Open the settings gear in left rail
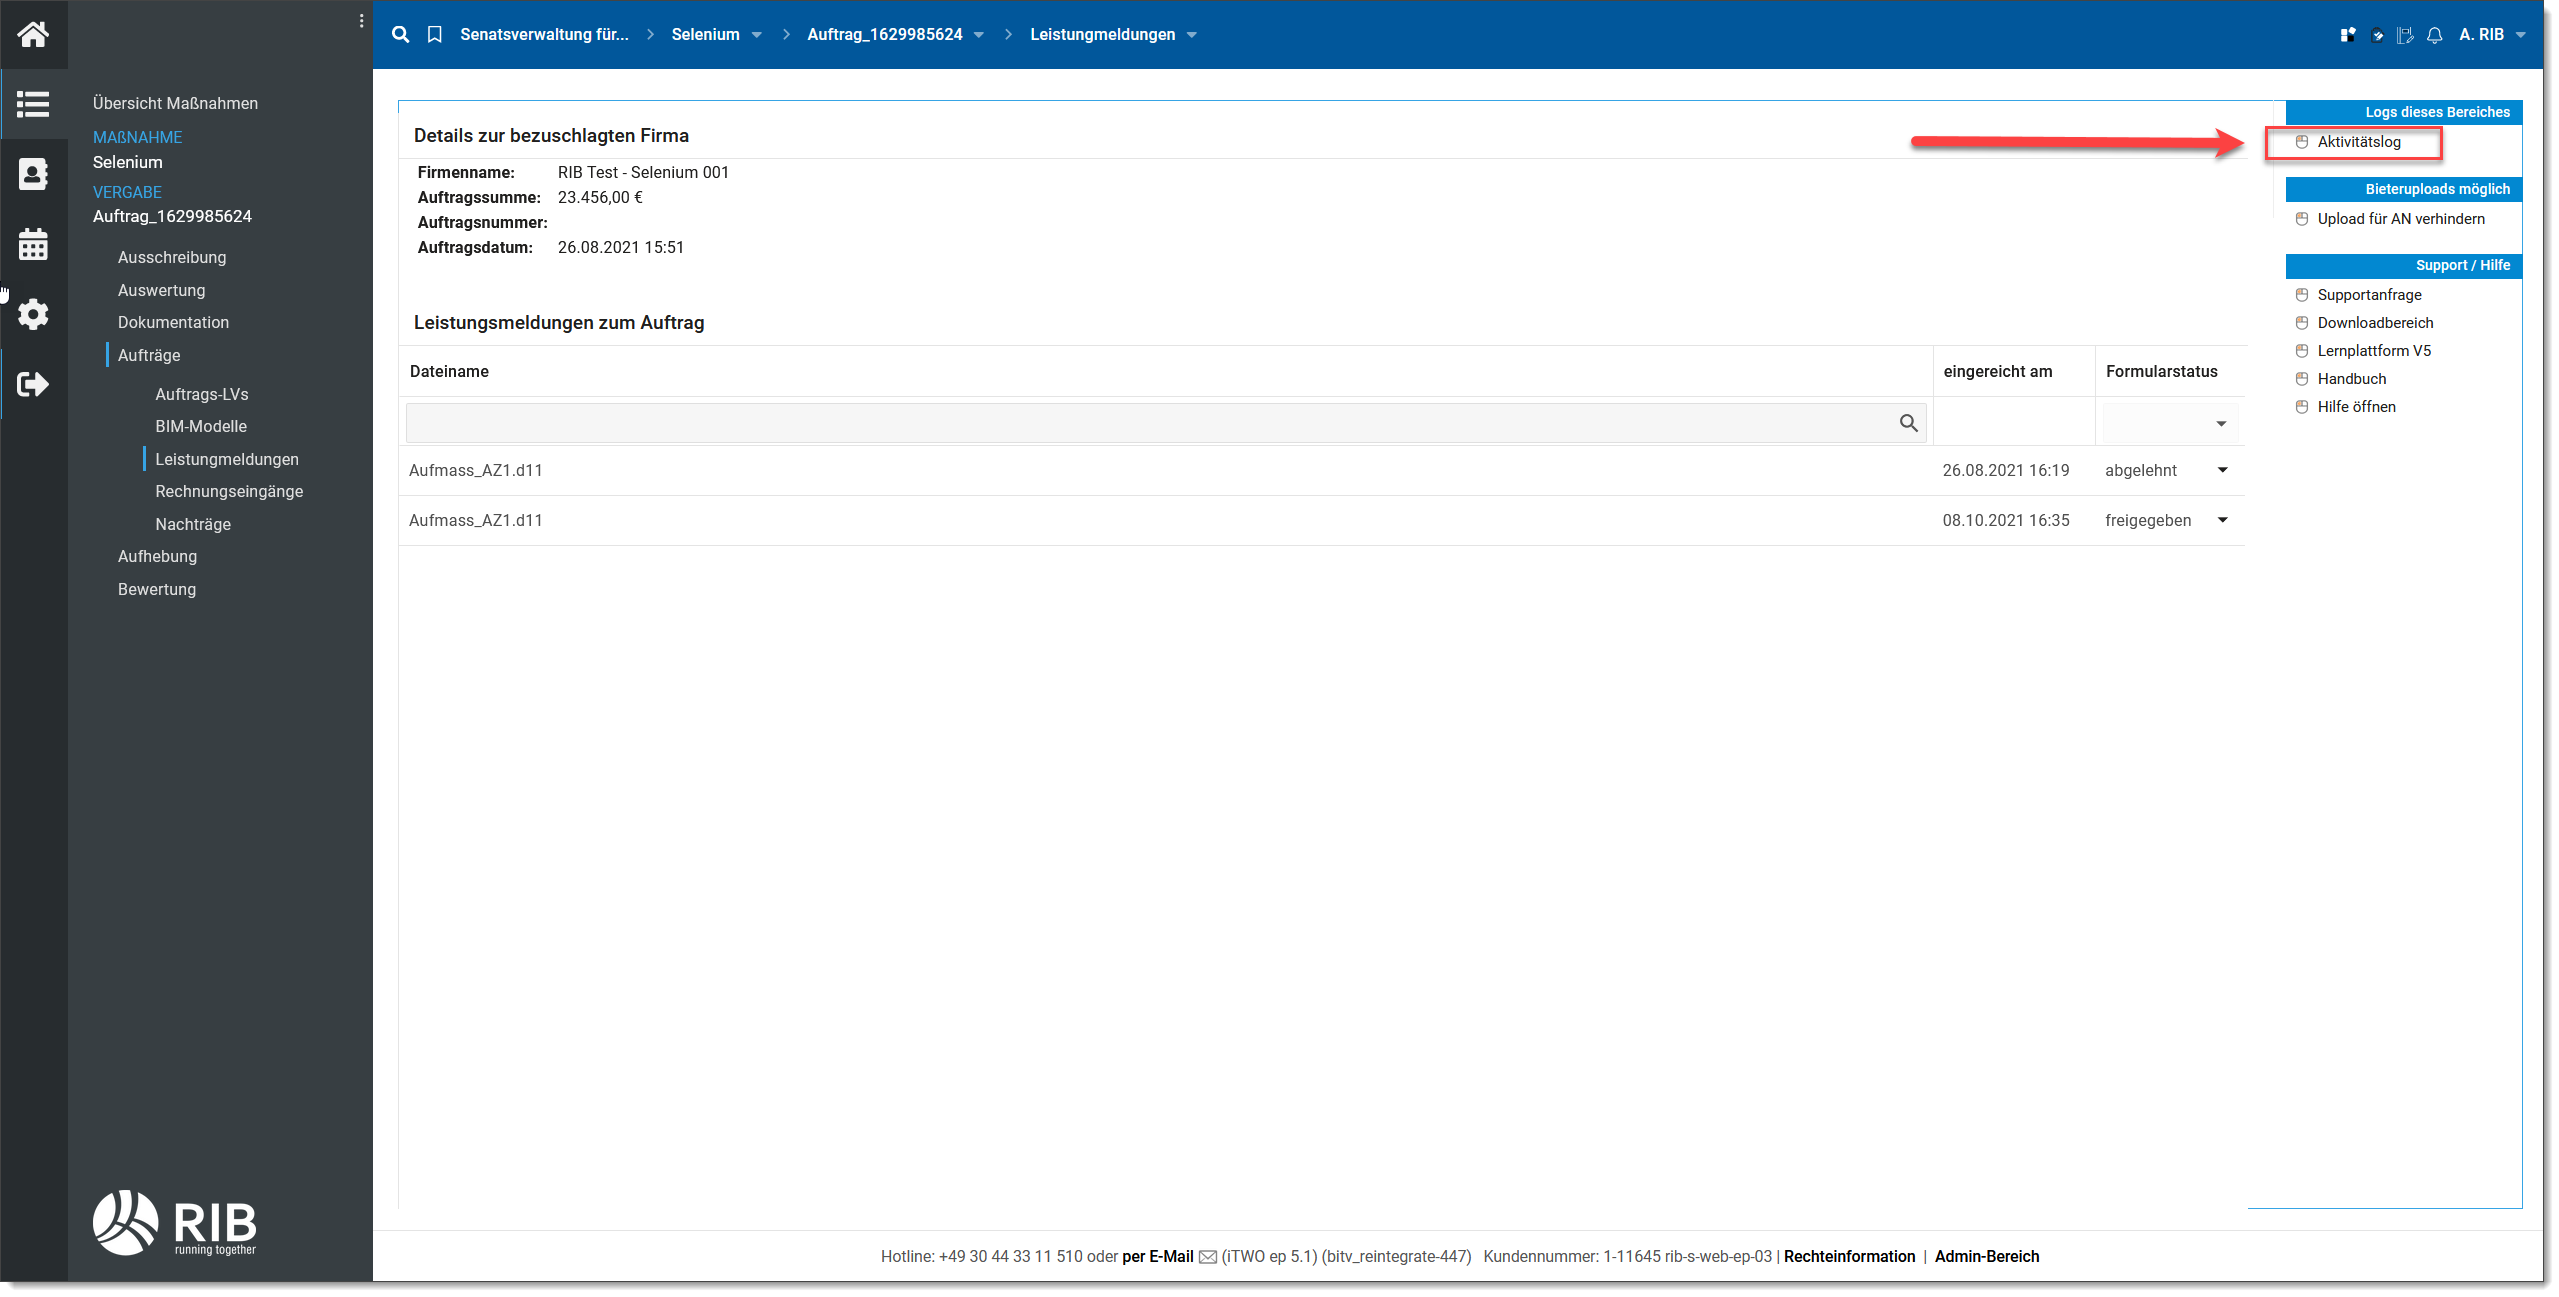The image size is (2559, 1297). tap(33, 314)
